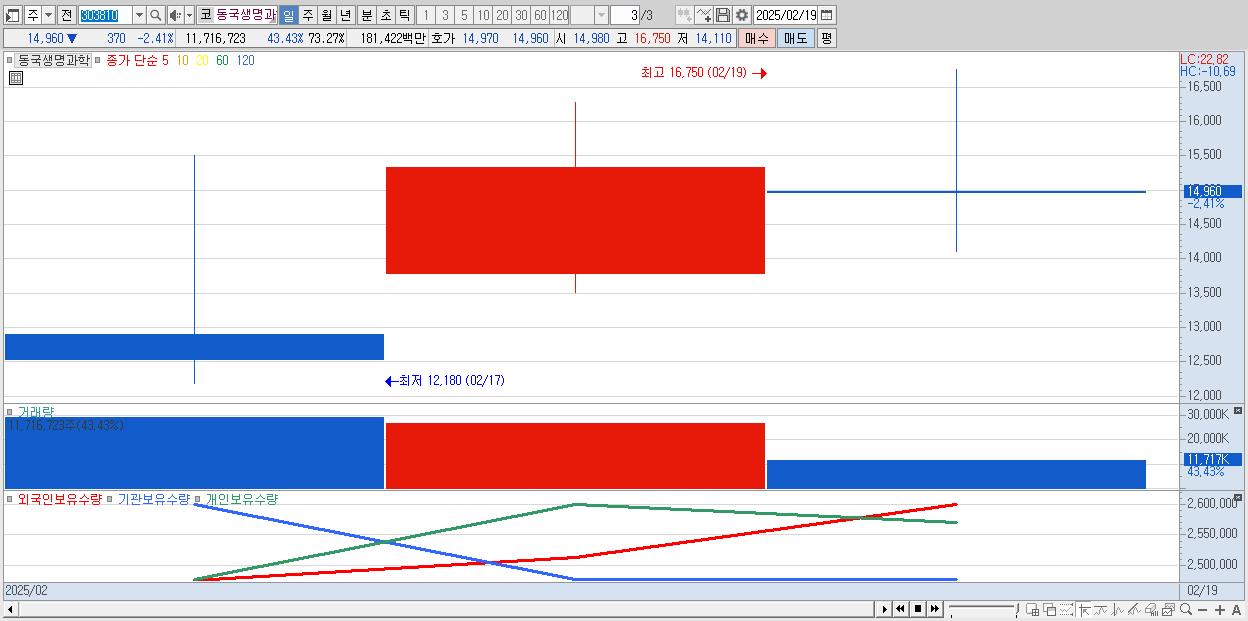Open the sound options dropdown arrow

[x=189, y=15]
